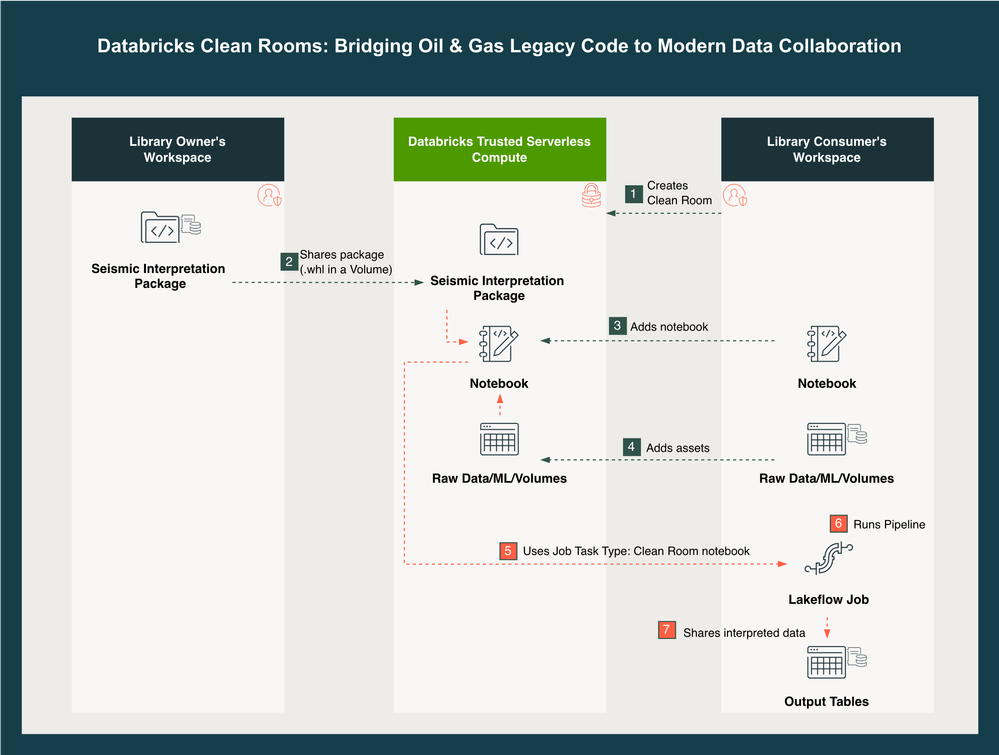The width and height of the screenshot is (999, 755).
Task: Click the step 5 orange number badge
Action: pos(508,551)
